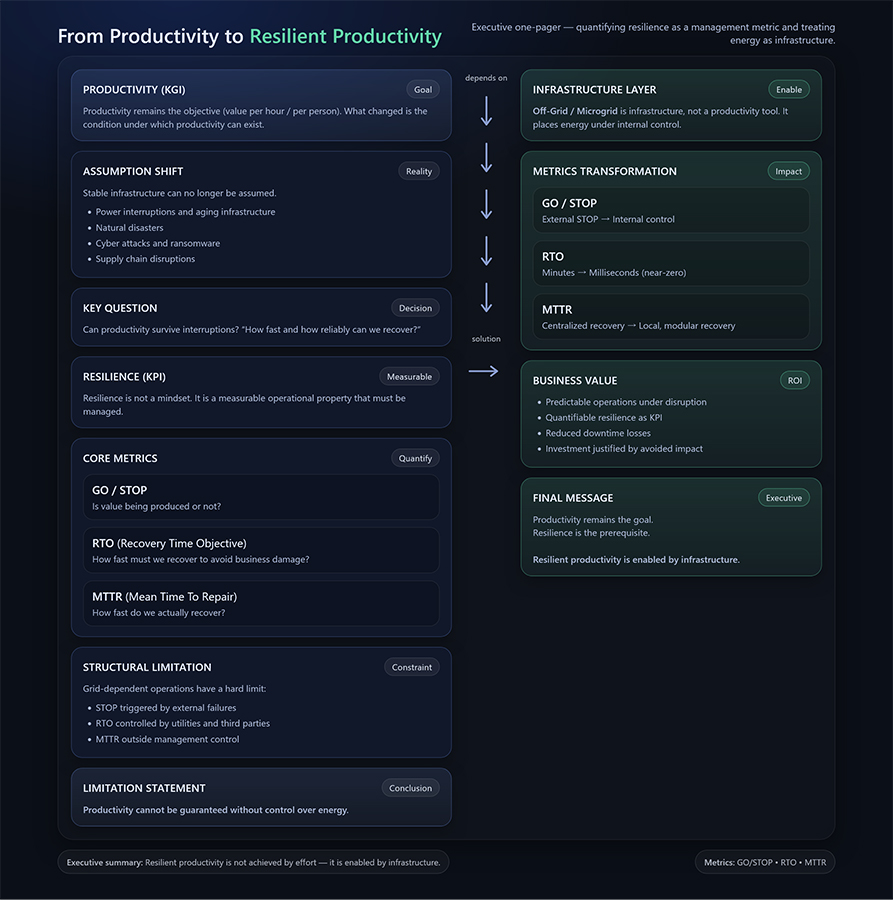Click the "Enable" badge on Infrastructure Layer
The height and width of the screenshot is (900, 893).
pos(789,90)
